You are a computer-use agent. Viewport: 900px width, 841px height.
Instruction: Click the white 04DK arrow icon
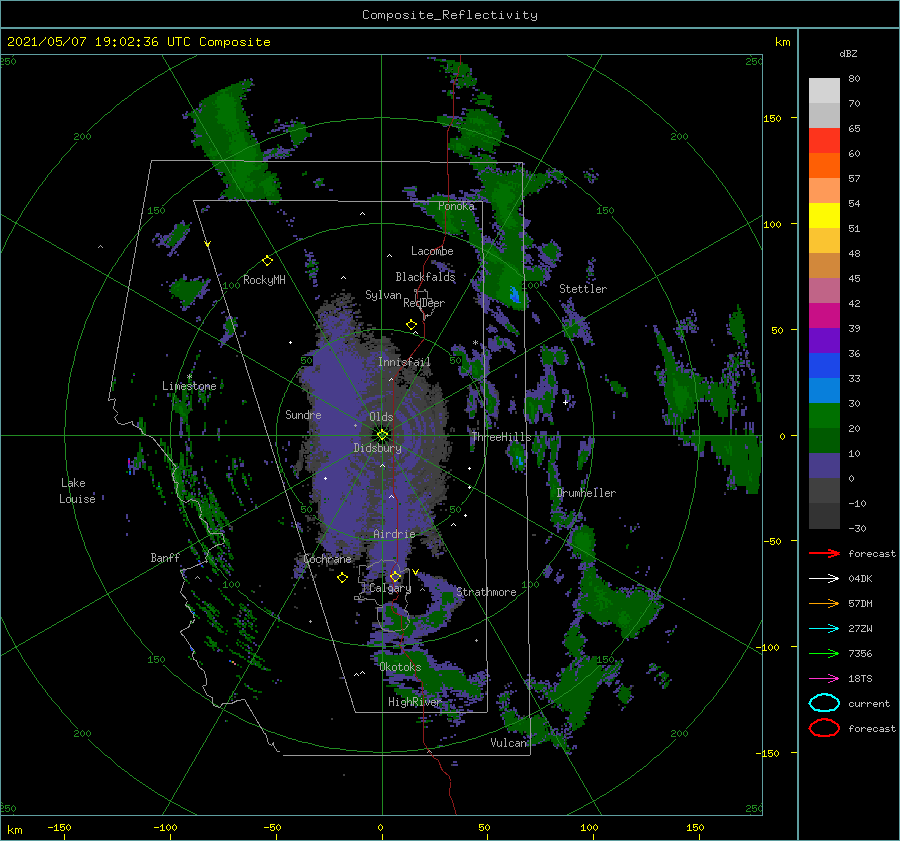coord(824,579)
